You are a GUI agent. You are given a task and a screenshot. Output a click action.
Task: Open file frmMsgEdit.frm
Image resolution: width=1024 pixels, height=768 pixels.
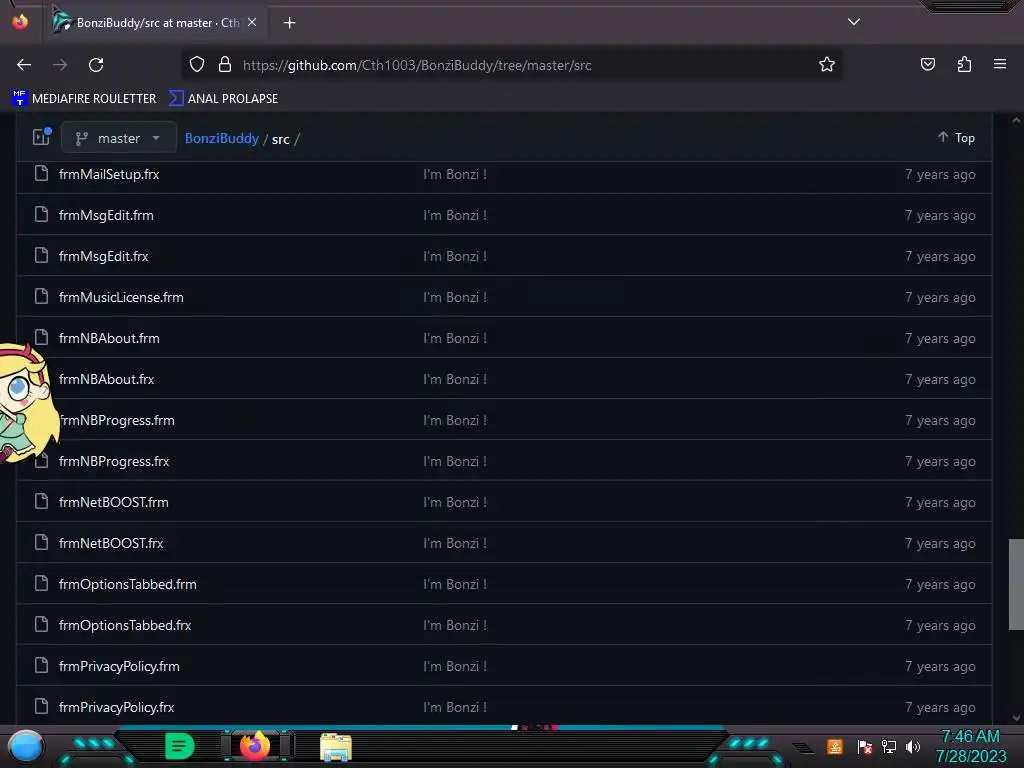point(106,216)
